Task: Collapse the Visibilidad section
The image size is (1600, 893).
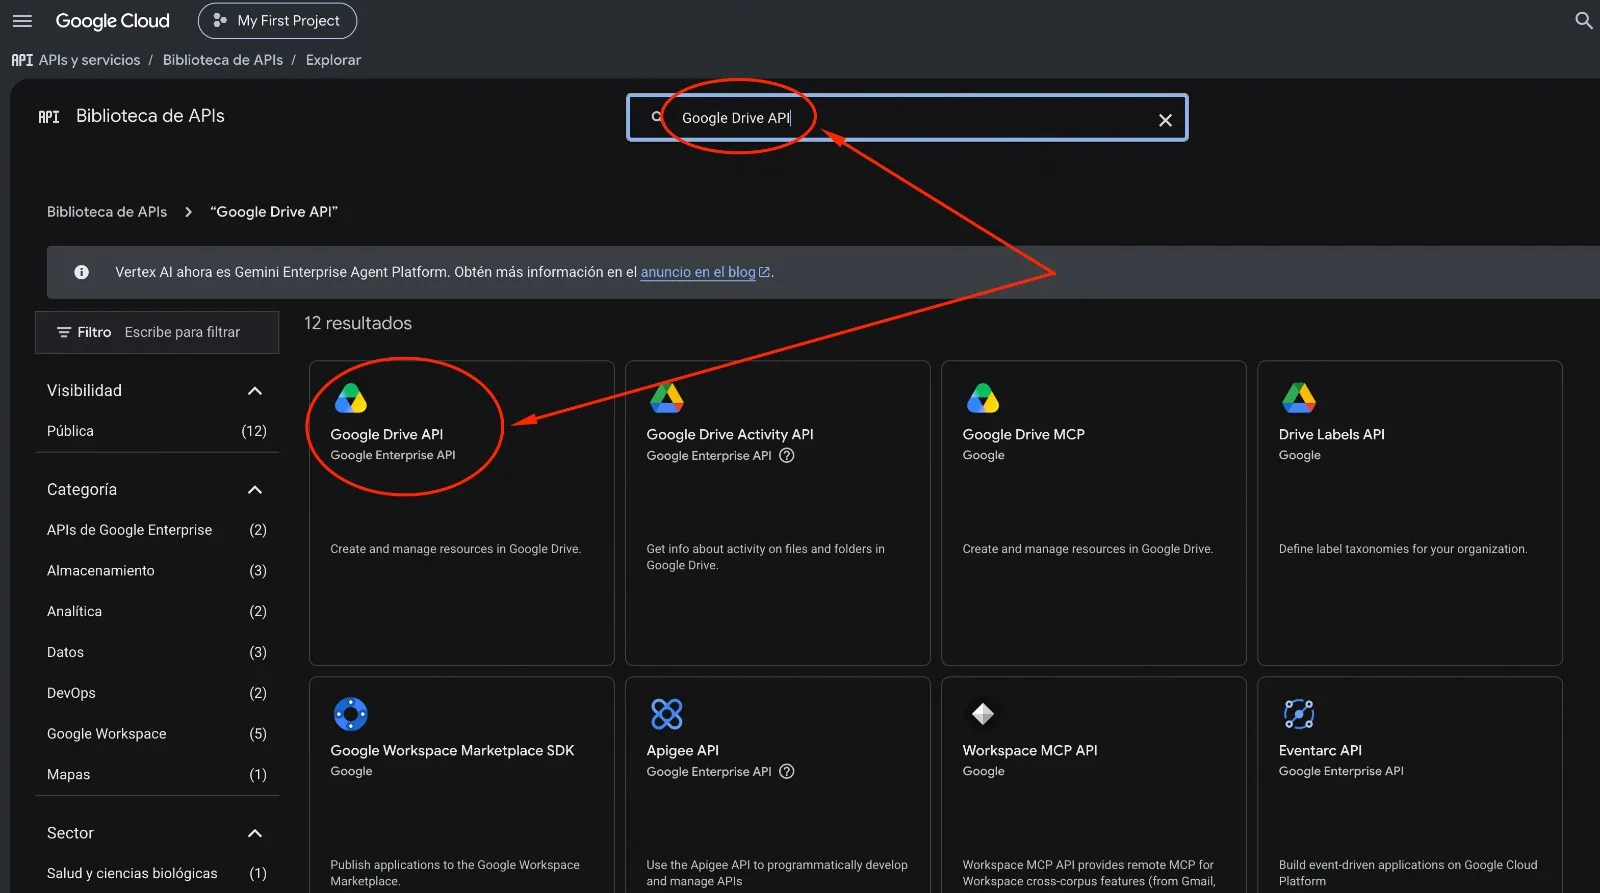Action: click(255, 391)
